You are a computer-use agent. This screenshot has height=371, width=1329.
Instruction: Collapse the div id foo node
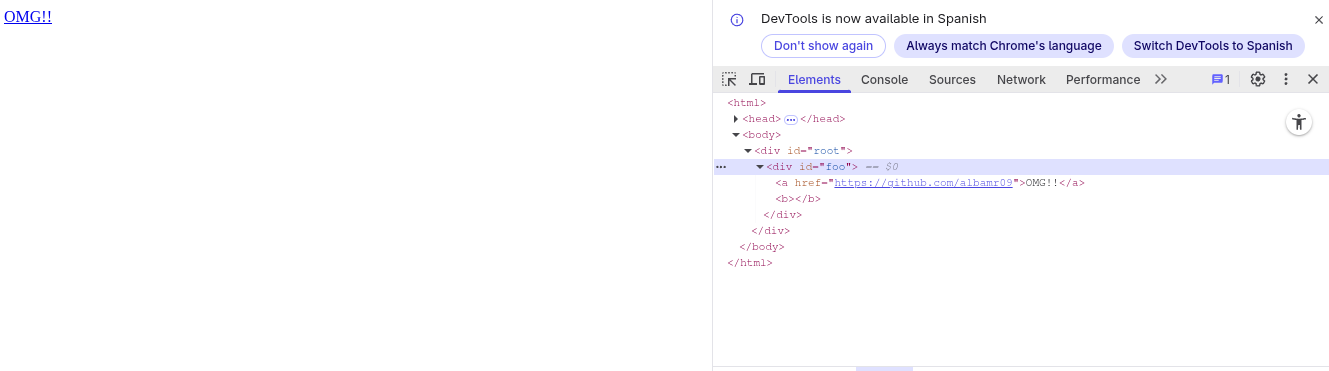(x=760, y=167)
